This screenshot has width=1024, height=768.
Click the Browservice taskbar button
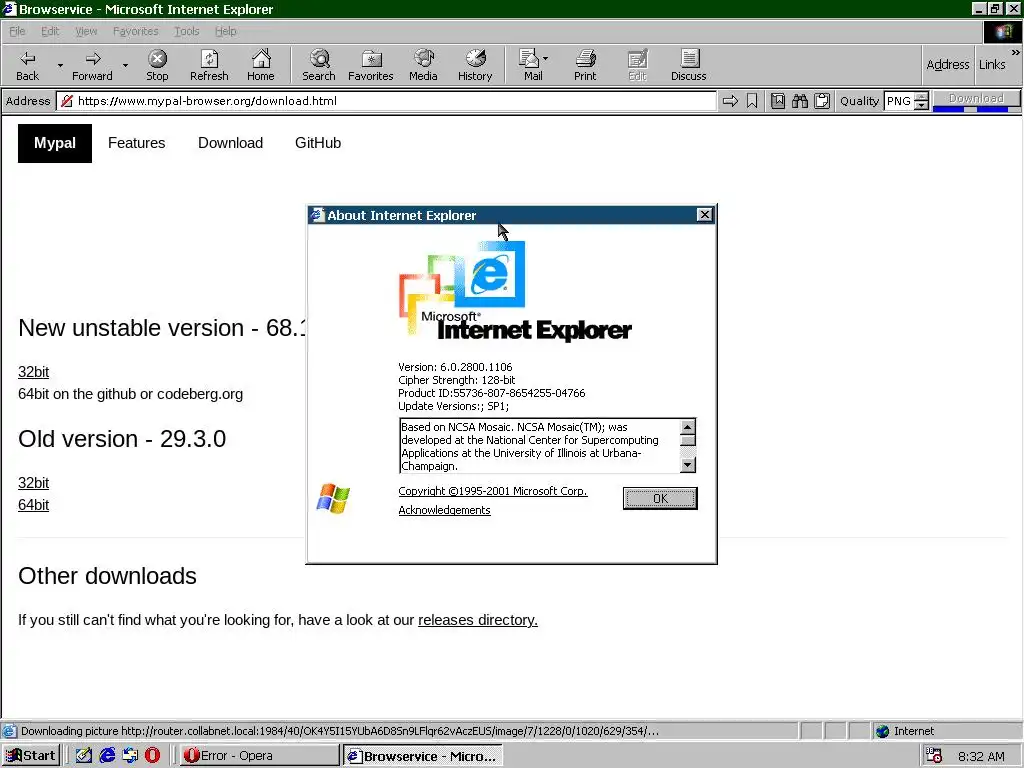pos(423,756)
